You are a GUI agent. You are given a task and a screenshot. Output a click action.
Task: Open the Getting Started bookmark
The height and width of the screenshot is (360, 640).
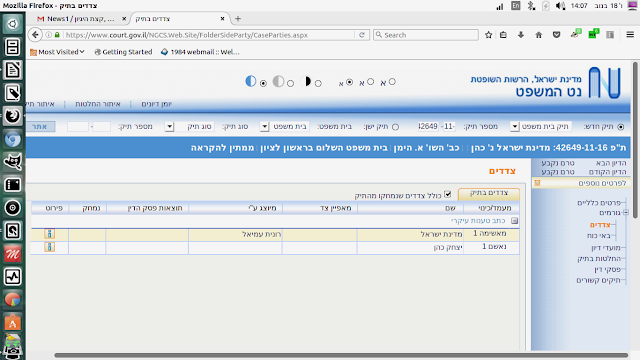[123, 52]
